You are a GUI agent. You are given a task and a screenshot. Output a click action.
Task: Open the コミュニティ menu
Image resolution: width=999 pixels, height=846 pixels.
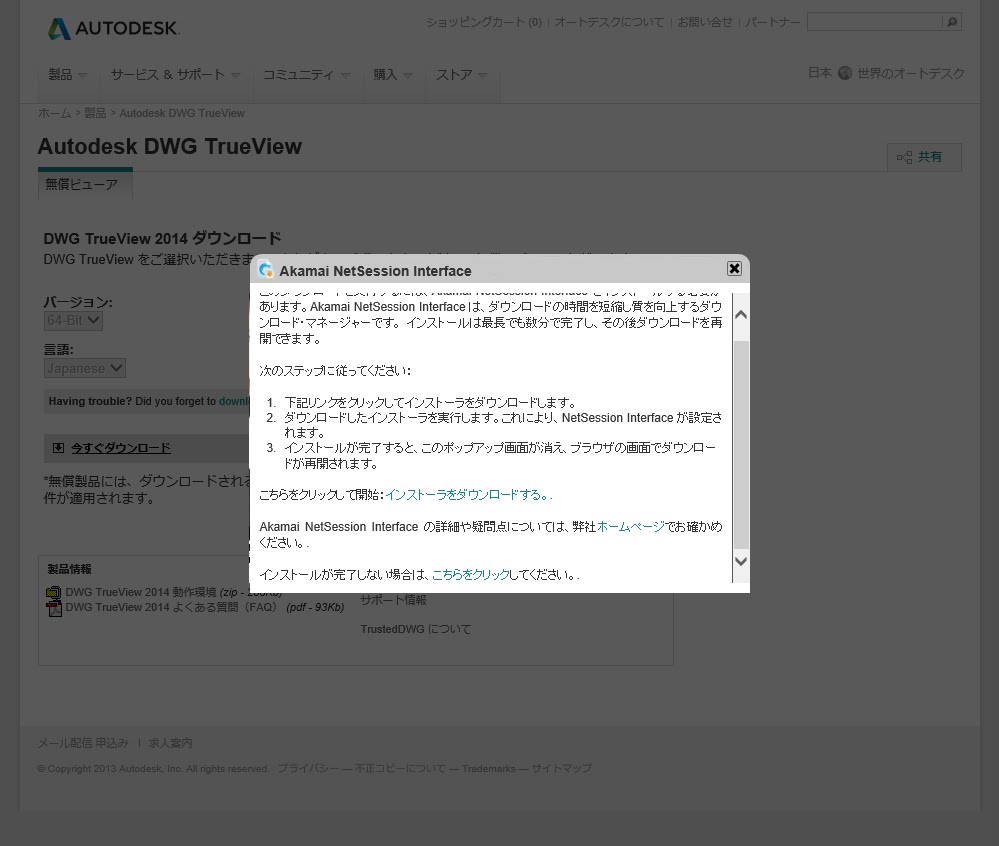306,75
